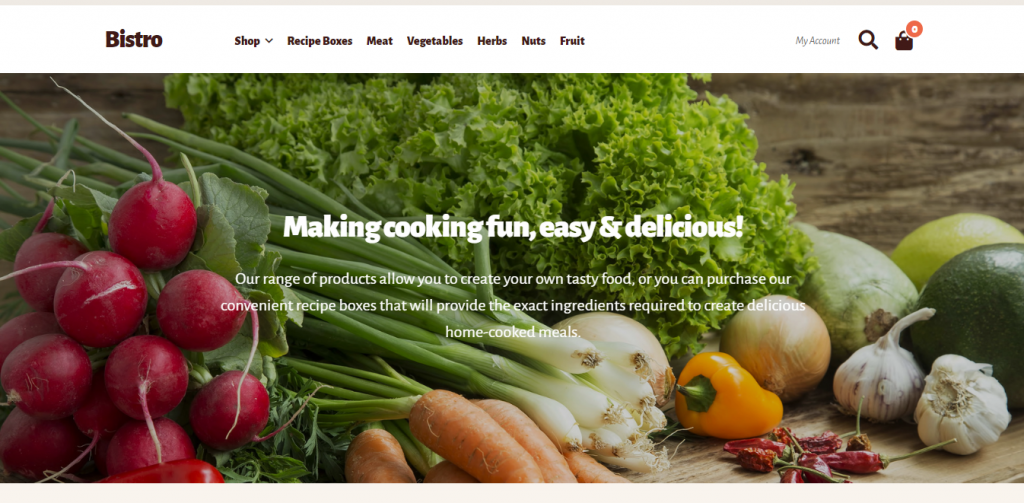This screenshot has height=503, width=1024.
Task: Click the orange cart count badge
Action: [x=914, y=29]
